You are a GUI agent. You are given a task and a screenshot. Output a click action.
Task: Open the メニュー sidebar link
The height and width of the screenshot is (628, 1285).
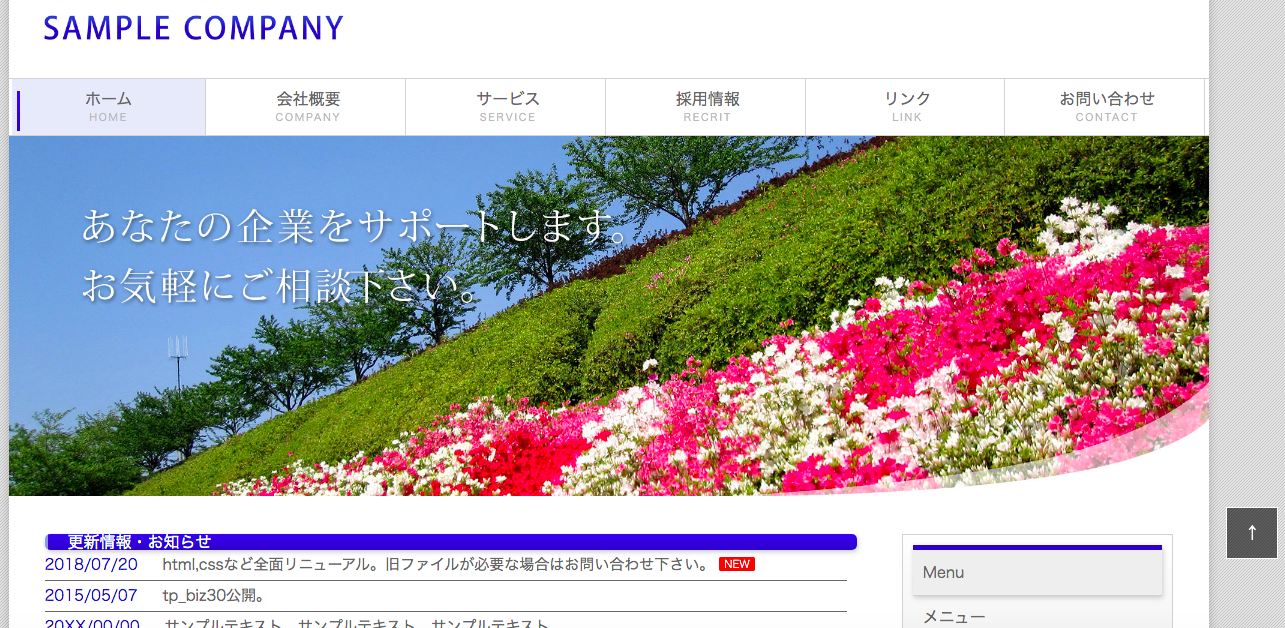(x=954, y=616)
